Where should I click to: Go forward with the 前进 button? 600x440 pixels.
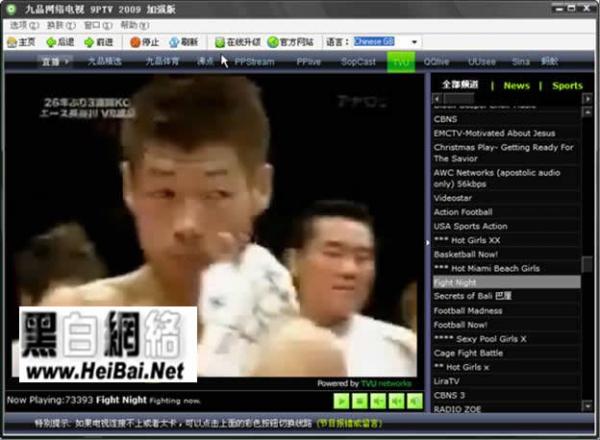99,42
